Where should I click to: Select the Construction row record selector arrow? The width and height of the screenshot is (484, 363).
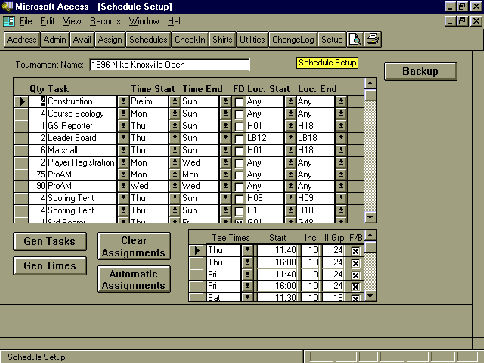point(21,101)
